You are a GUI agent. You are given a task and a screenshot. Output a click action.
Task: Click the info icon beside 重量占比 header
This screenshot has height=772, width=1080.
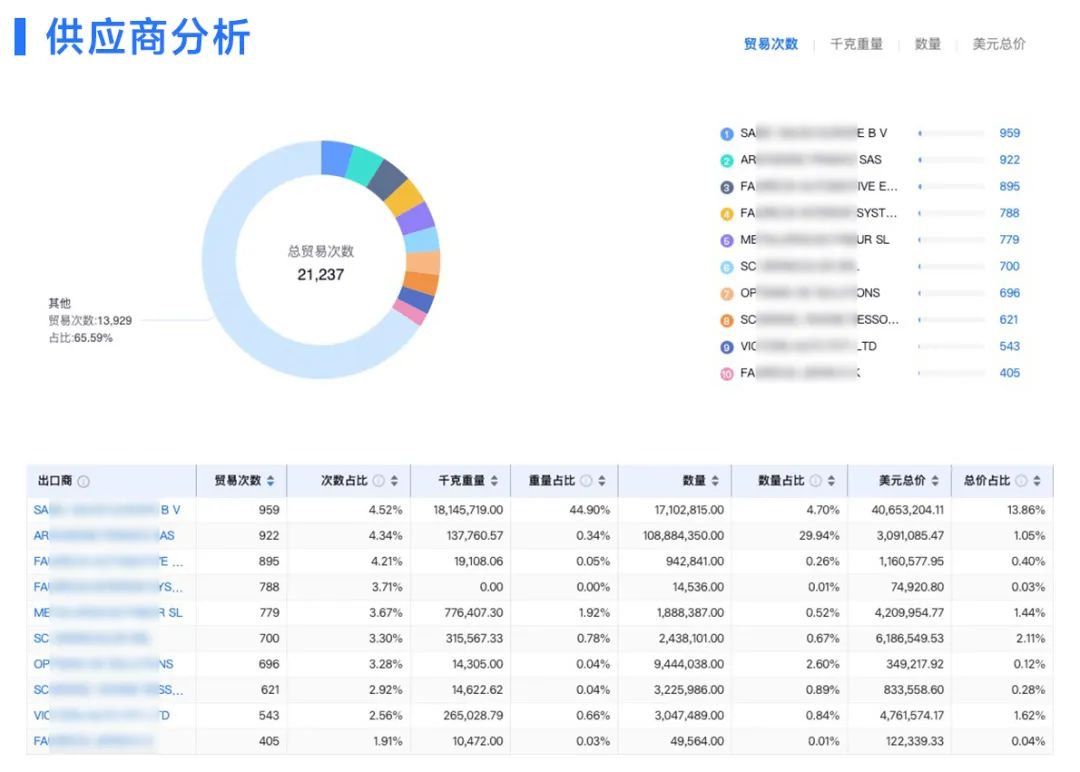pyautogui.click(x=585, y=481)
